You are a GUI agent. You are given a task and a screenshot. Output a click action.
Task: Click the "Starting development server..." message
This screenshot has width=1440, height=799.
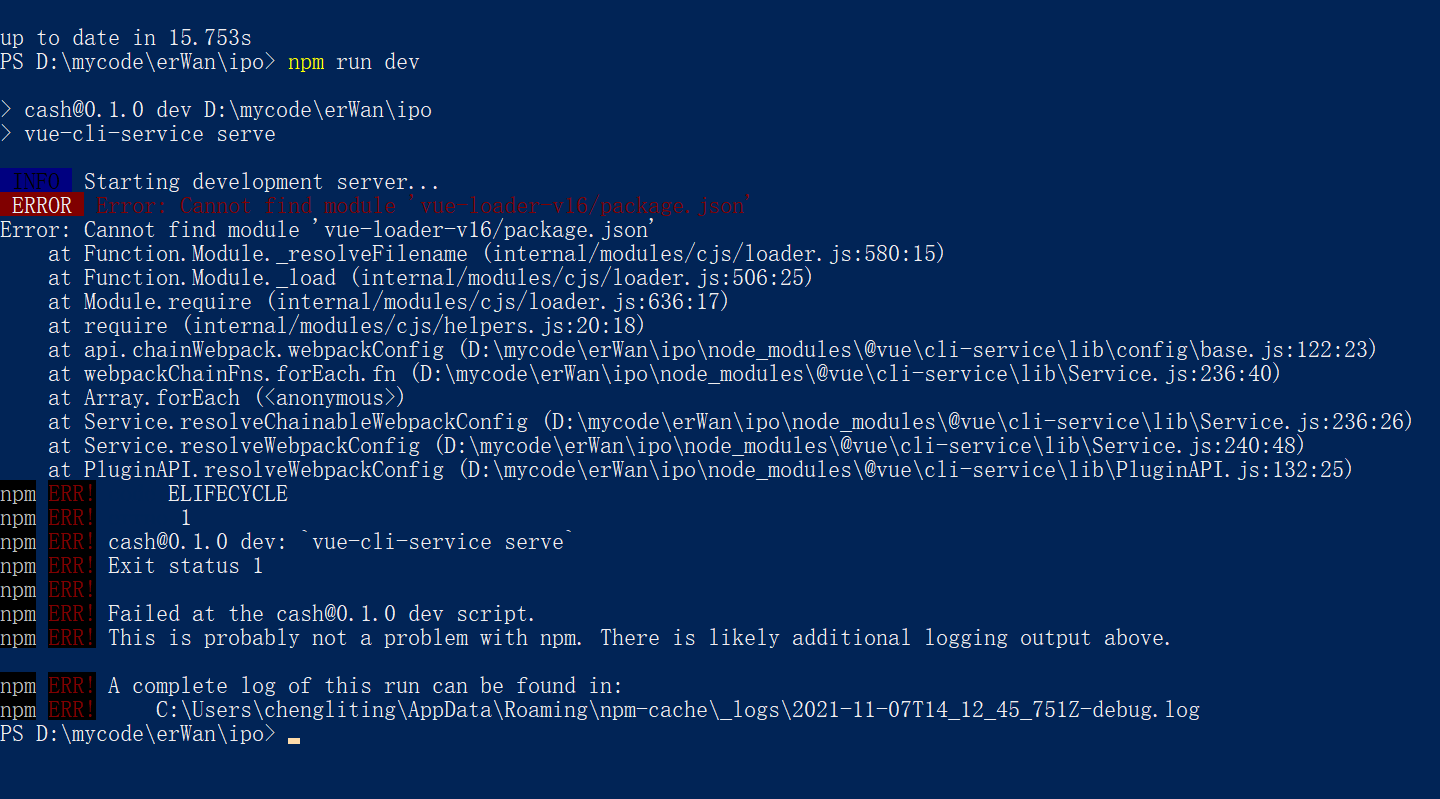point(262,182)
